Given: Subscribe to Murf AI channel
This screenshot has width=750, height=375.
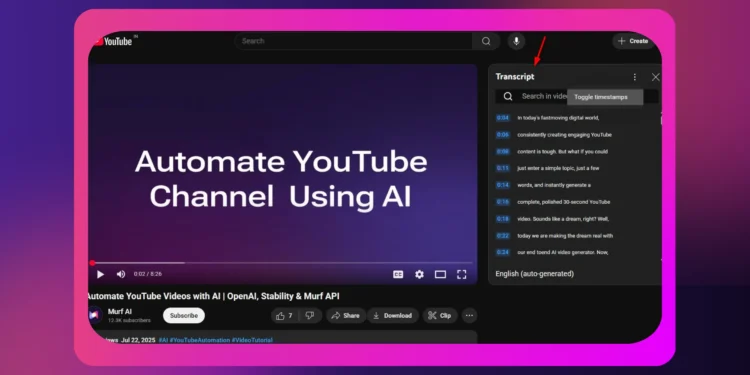Looking at the screenshot, I should [x=184, y=316].
